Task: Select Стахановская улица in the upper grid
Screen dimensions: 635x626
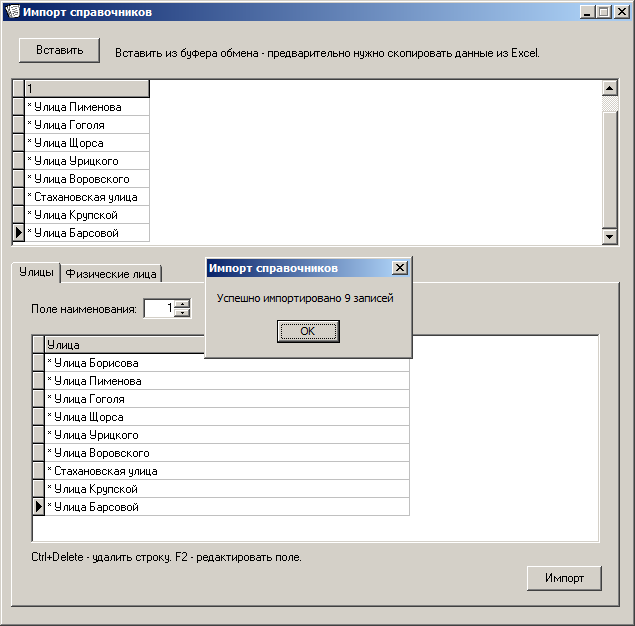Action: [x=87, y=197]
